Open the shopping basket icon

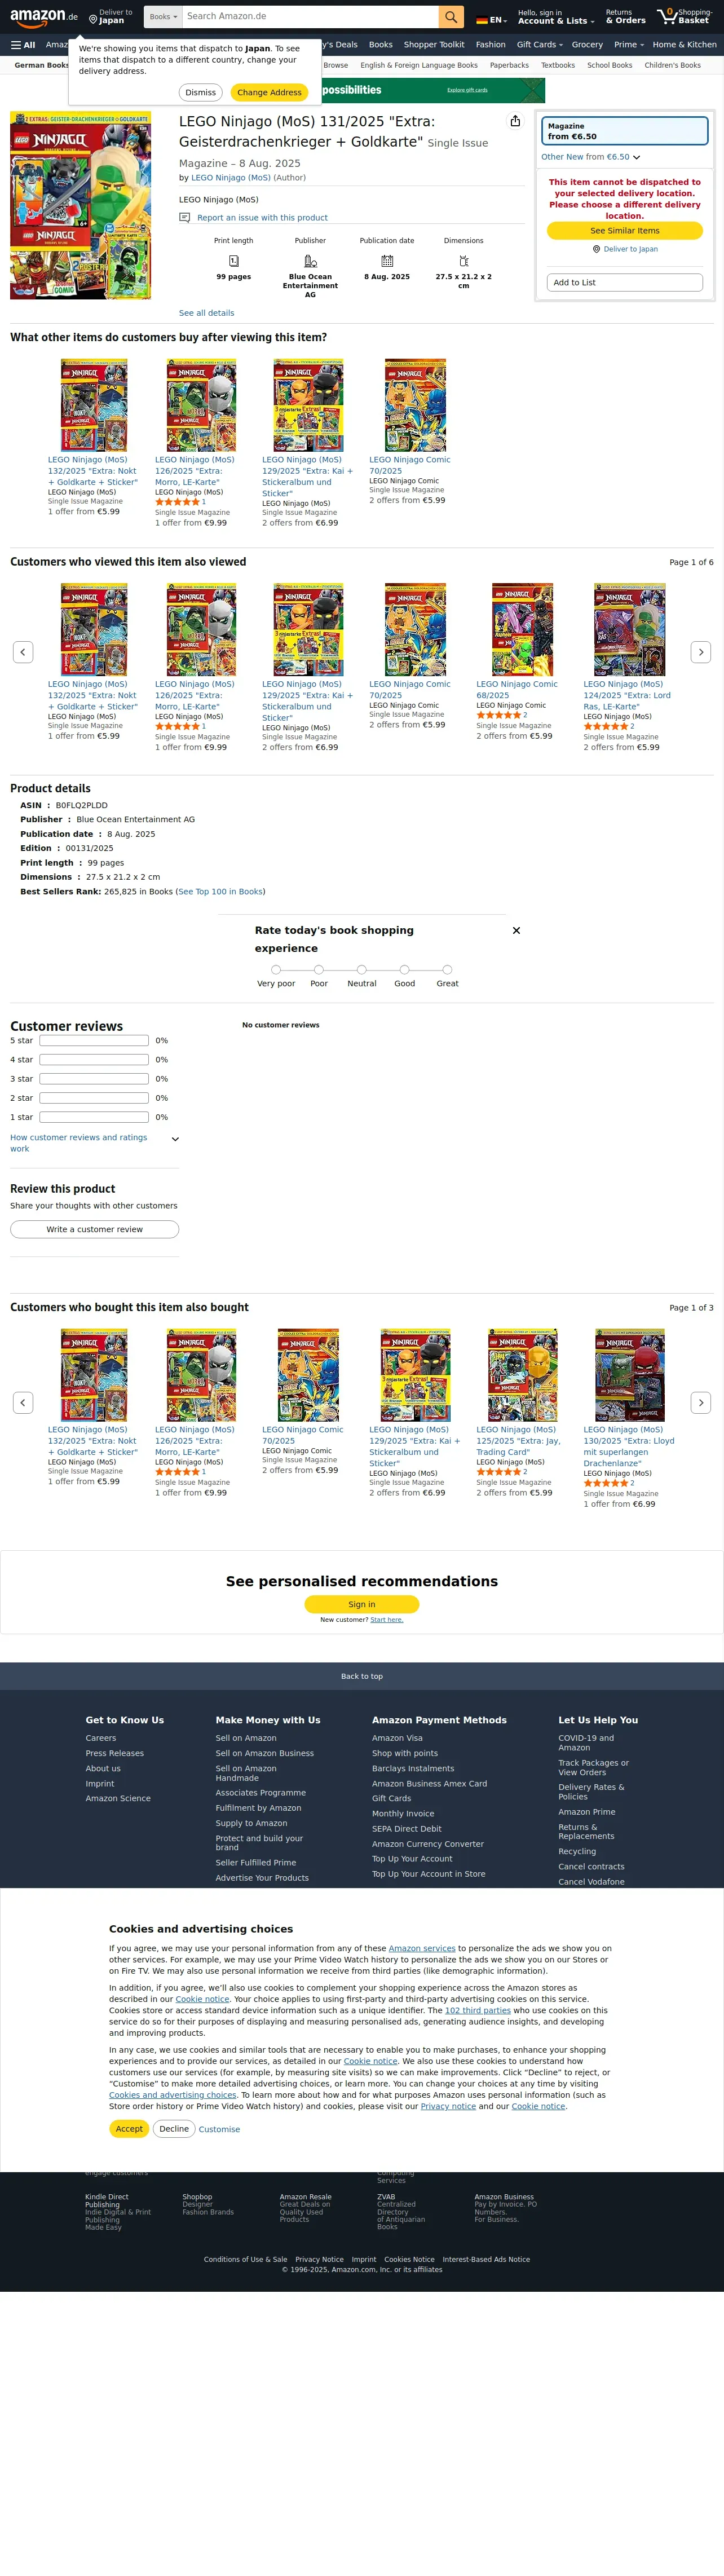coord(684,17)
